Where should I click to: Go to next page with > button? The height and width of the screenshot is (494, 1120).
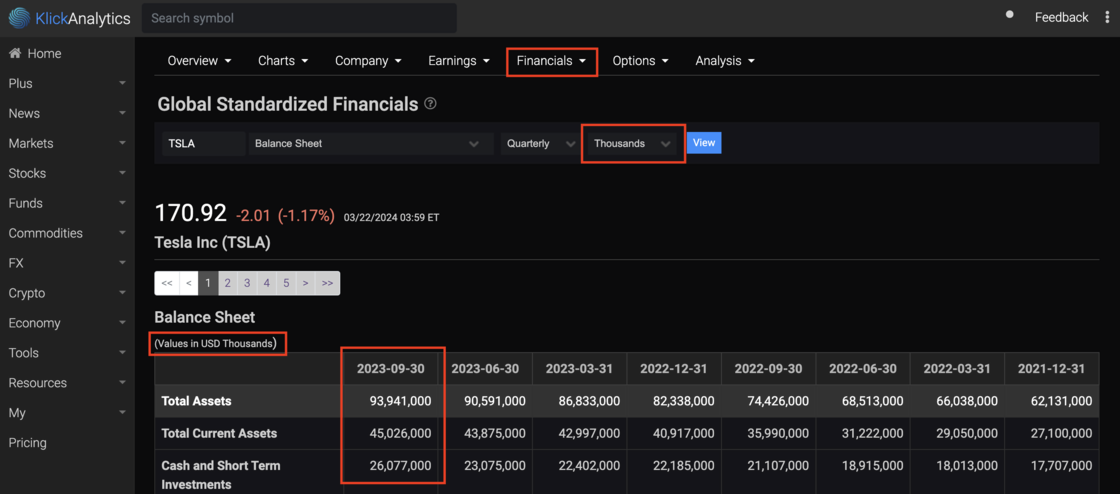click(305, 283)
